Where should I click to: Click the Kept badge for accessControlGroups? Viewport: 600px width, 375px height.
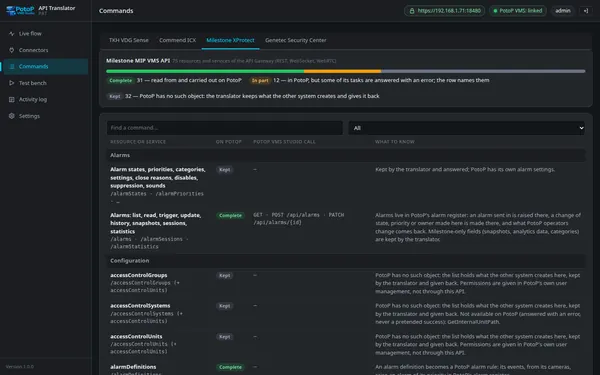pos(225,276)
